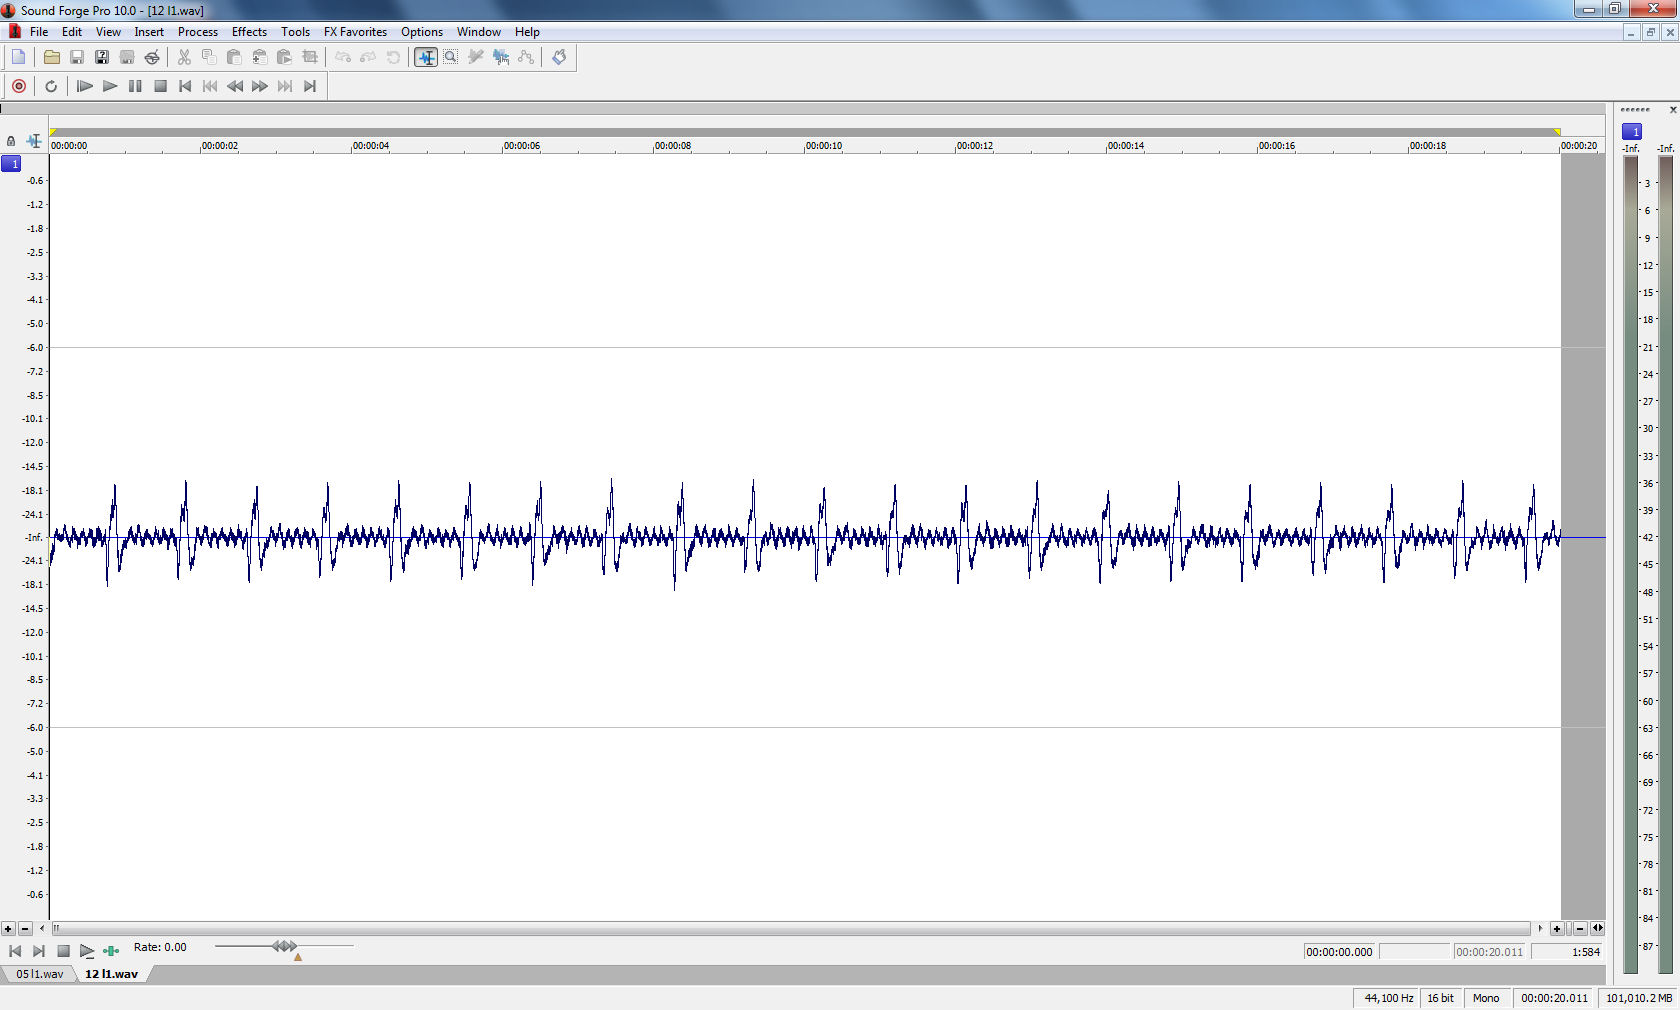
Task: Toggle the Edit tool in toolbar
Action: coord(426,57)
